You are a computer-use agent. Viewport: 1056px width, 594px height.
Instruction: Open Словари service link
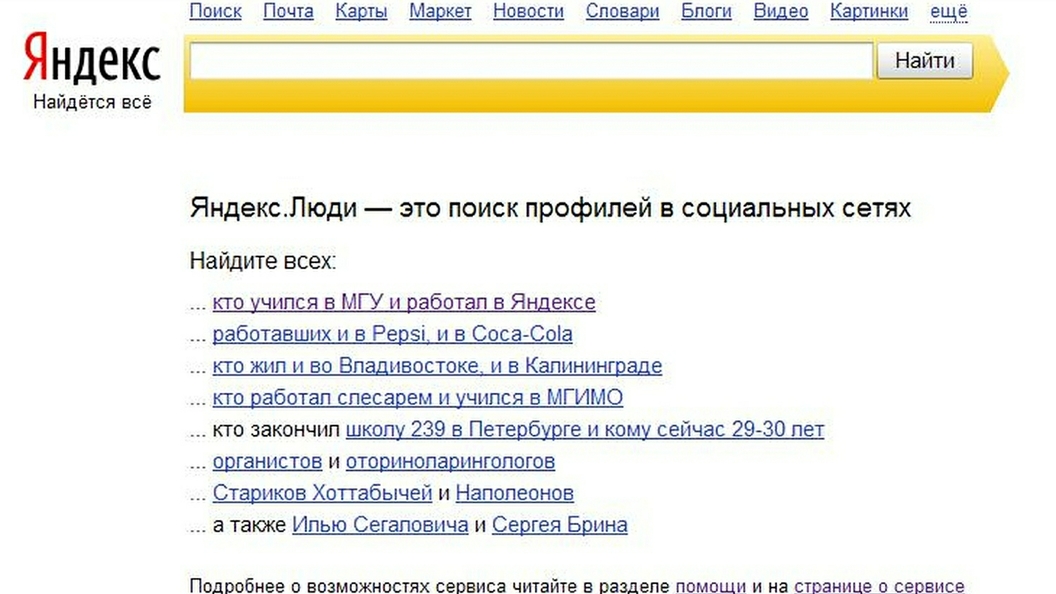[x=622, y=11]
